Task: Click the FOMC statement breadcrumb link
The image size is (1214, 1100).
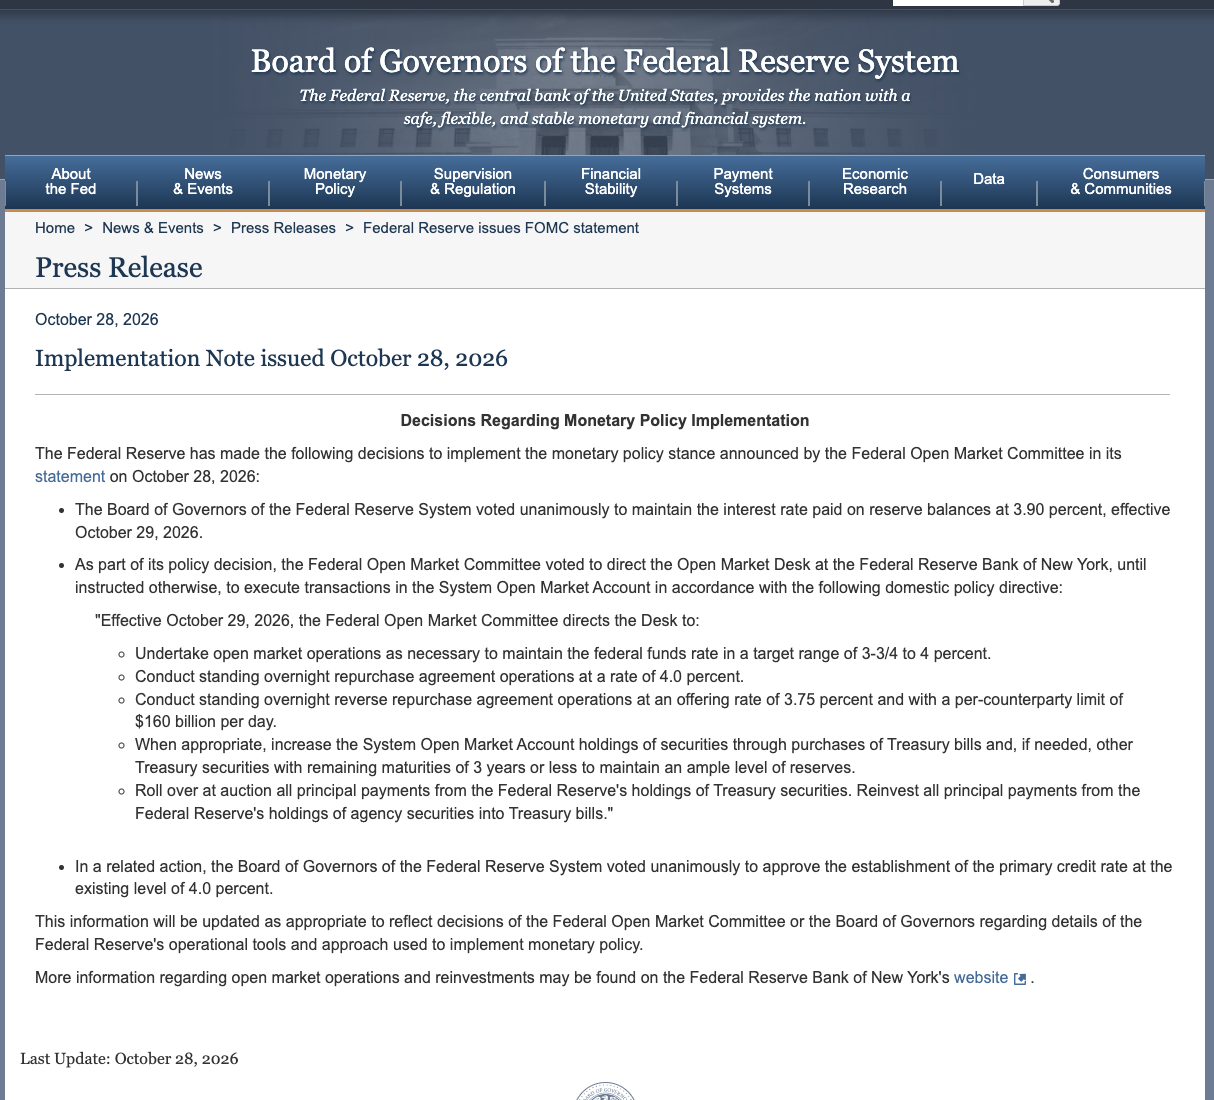Action: tap(500, 228)
